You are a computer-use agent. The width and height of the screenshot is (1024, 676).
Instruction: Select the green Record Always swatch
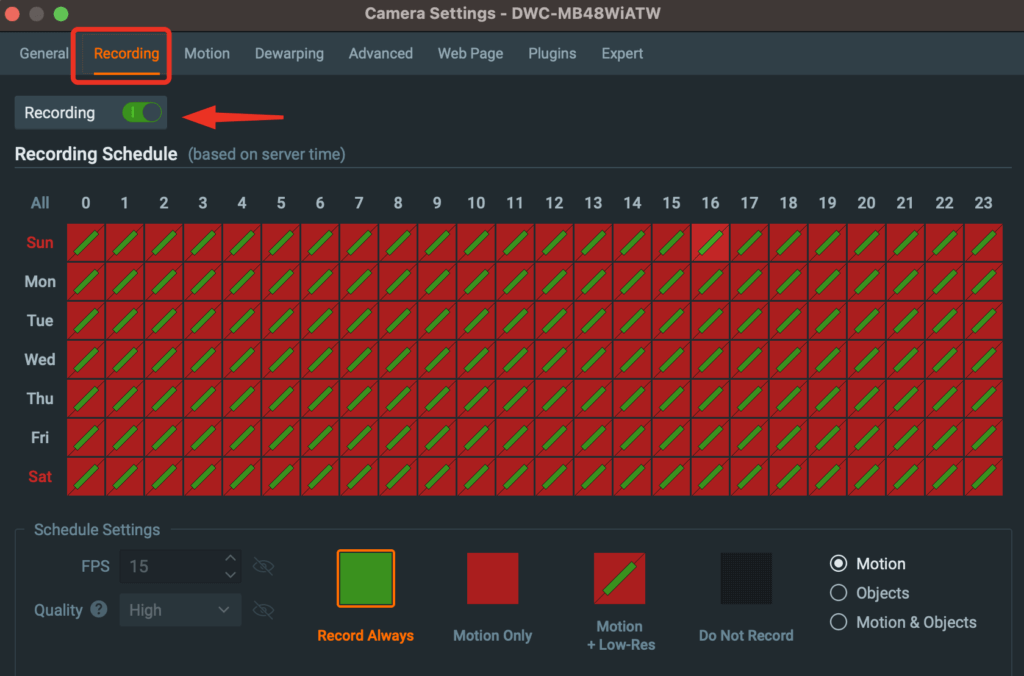[366, 579]
